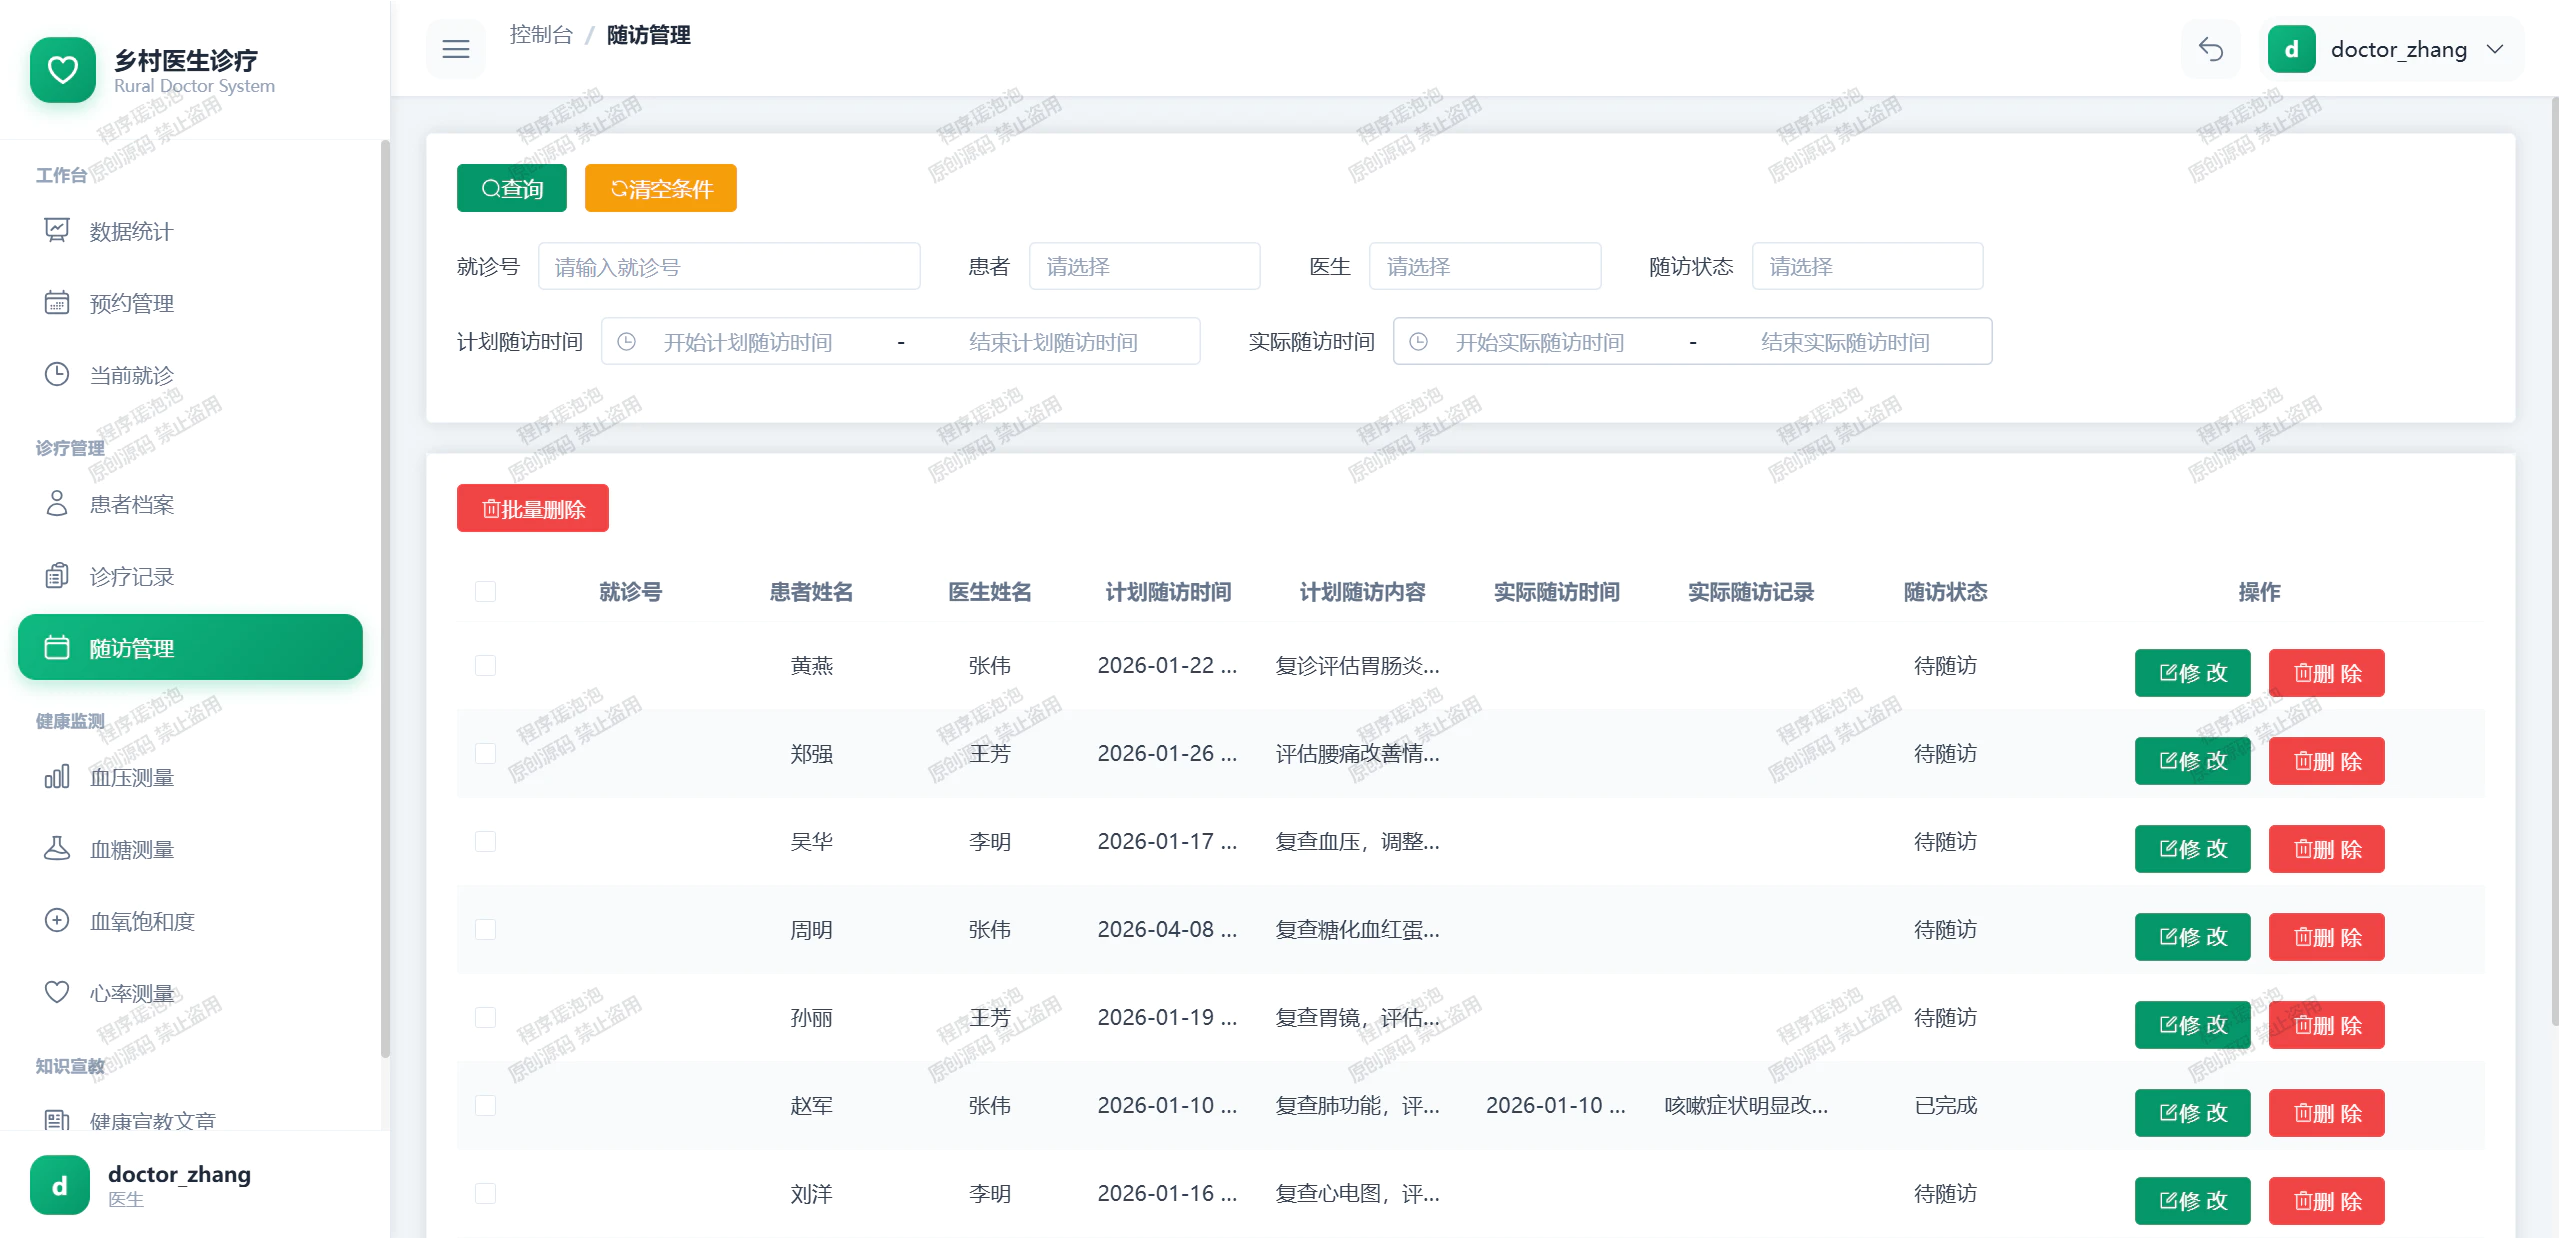Focus the 就诊号 input field
This screenshot has width=2559, height=1238.
(729, 267)
